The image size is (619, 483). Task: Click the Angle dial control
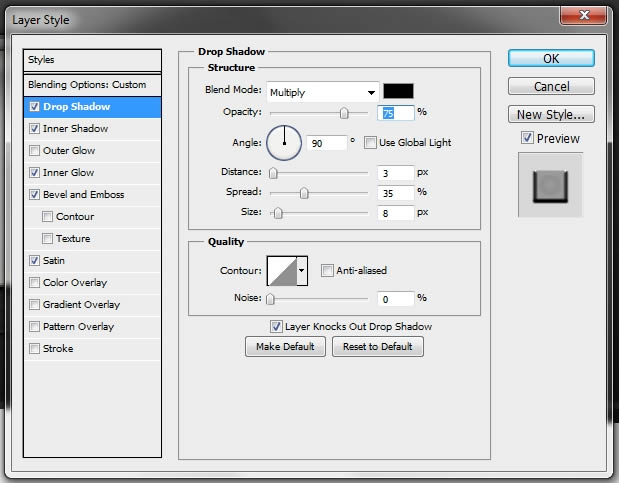[284, 143]
